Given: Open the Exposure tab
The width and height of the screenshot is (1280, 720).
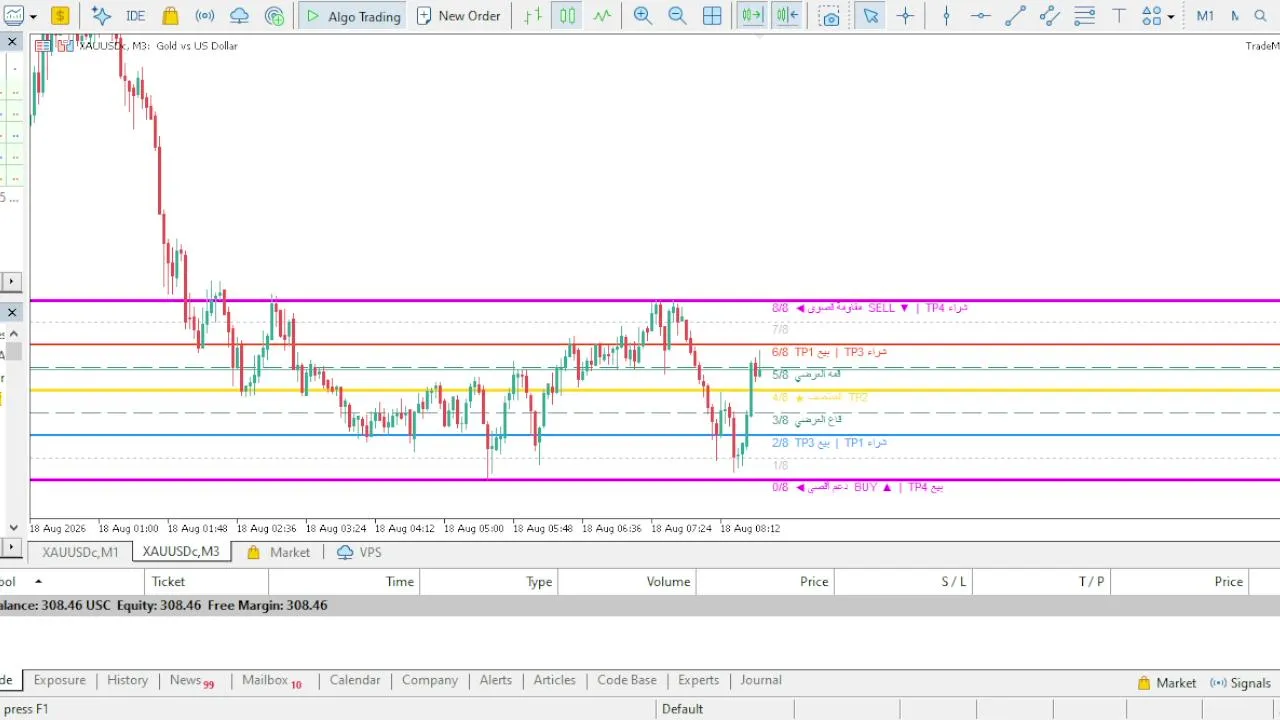Looking at the screenshot, I should point(60,680).
